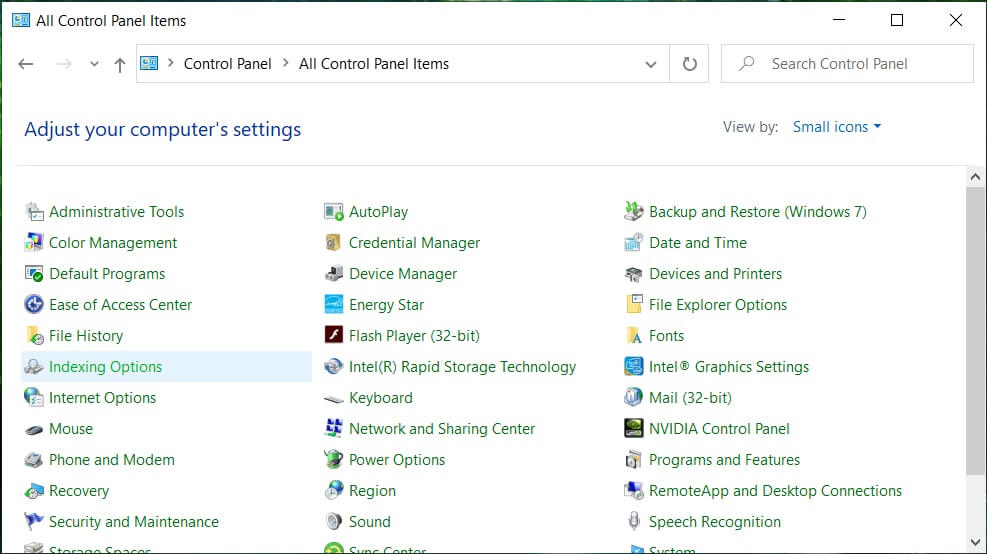Click the Speech Recognition microphone icon

pyautogui.click(x=633, y=521)
